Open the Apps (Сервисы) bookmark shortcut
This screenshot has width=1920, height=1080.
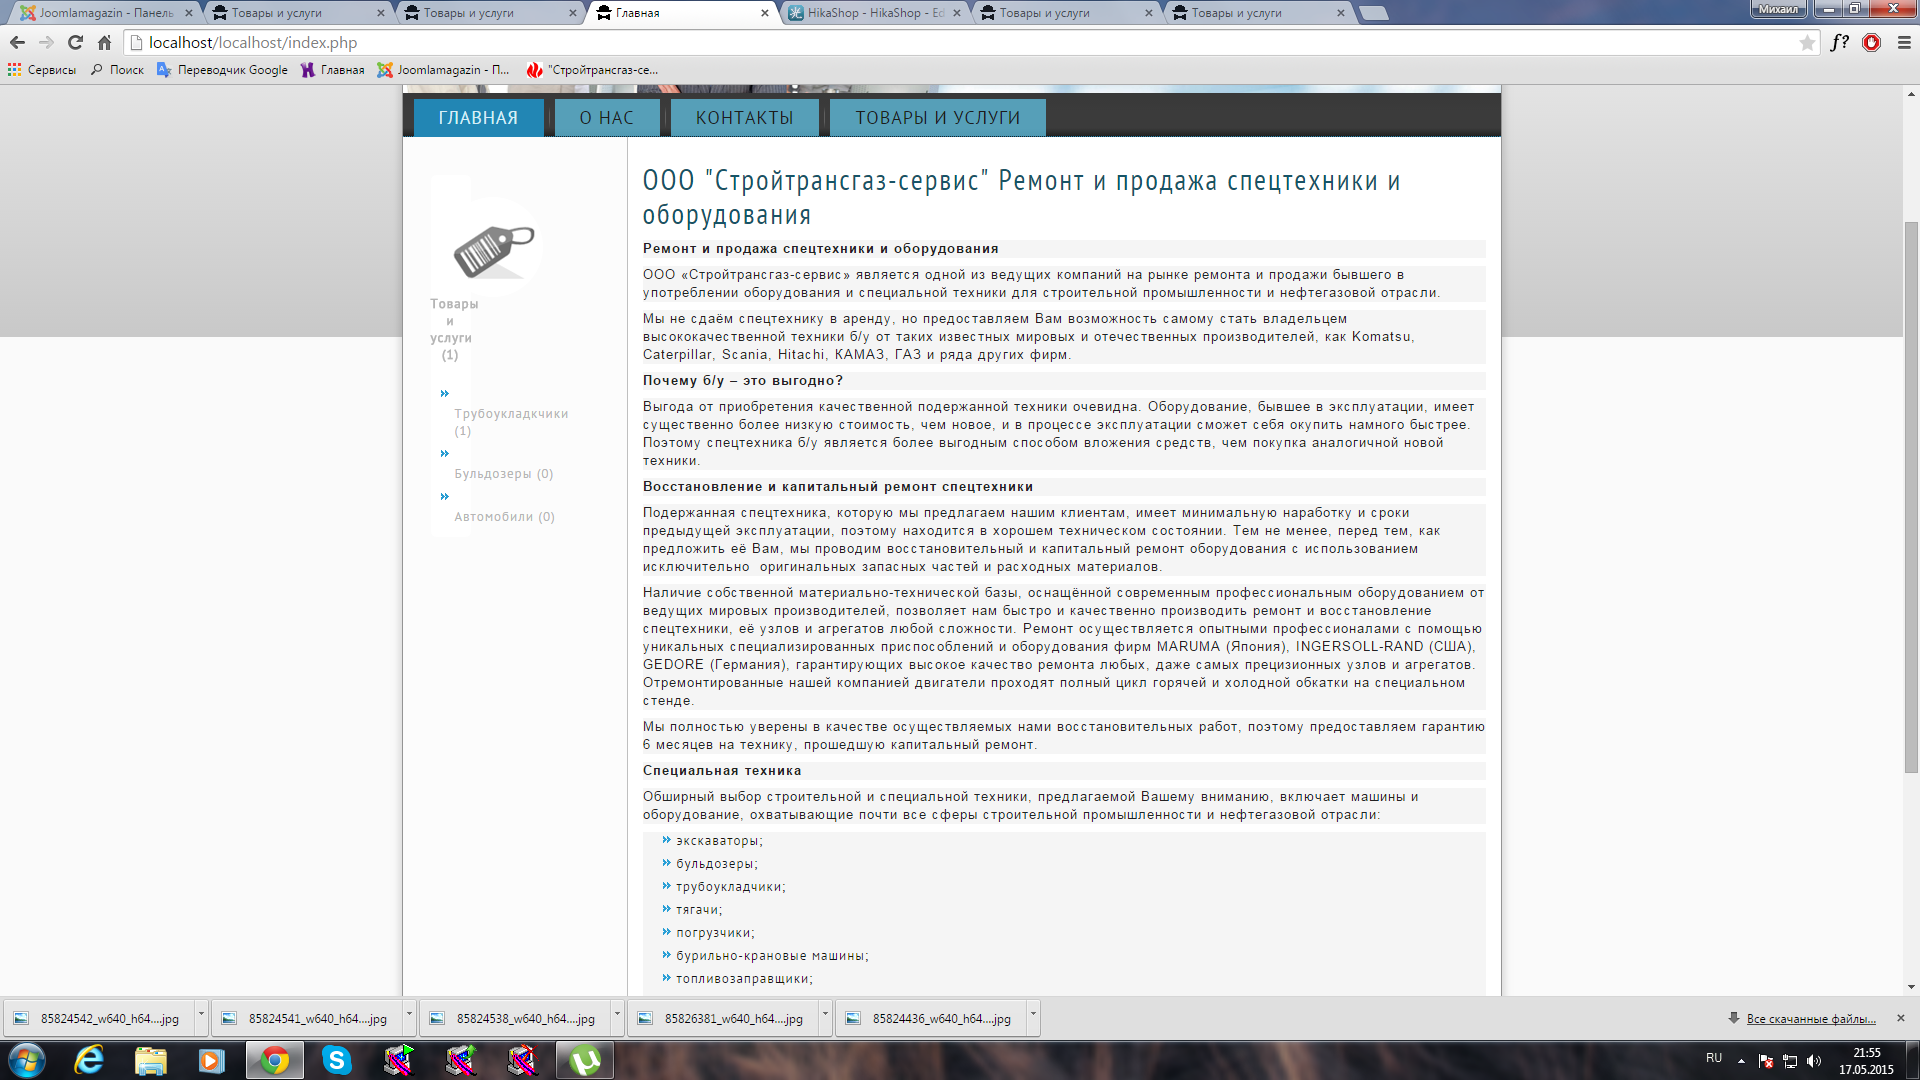42,70
